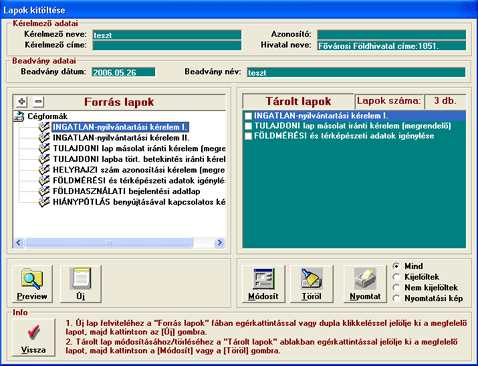Click the Beadvány név field

pyautogui.click(x=356, y=72)
